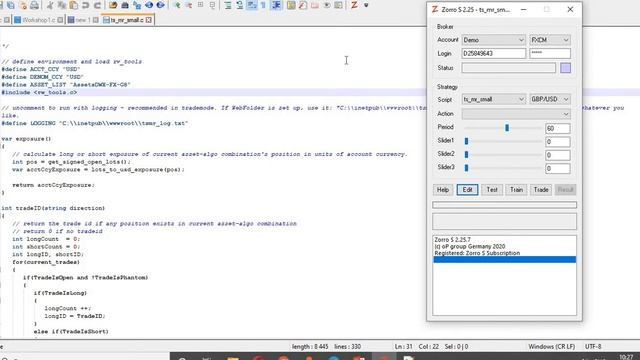
Task: Undo the last edit via toolbar
Action: point(86,5)
